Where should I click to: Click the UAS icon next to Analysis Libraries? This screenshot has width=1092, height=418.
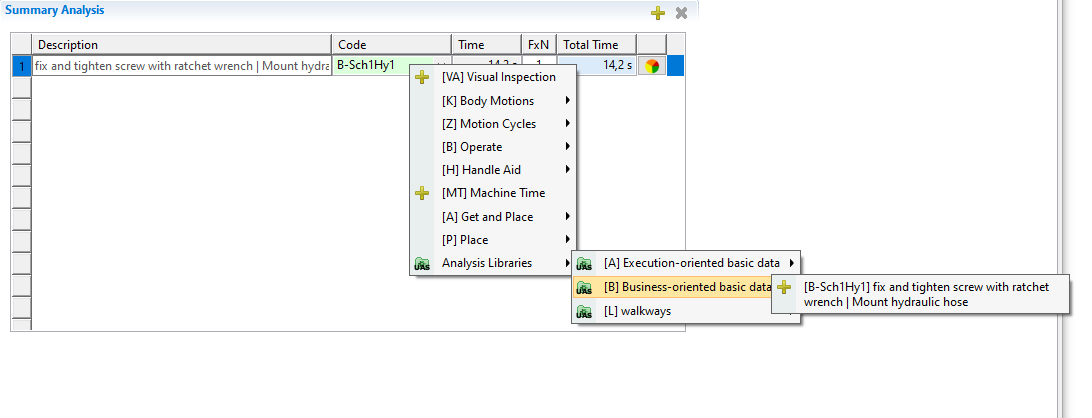(x=422, y=264)
